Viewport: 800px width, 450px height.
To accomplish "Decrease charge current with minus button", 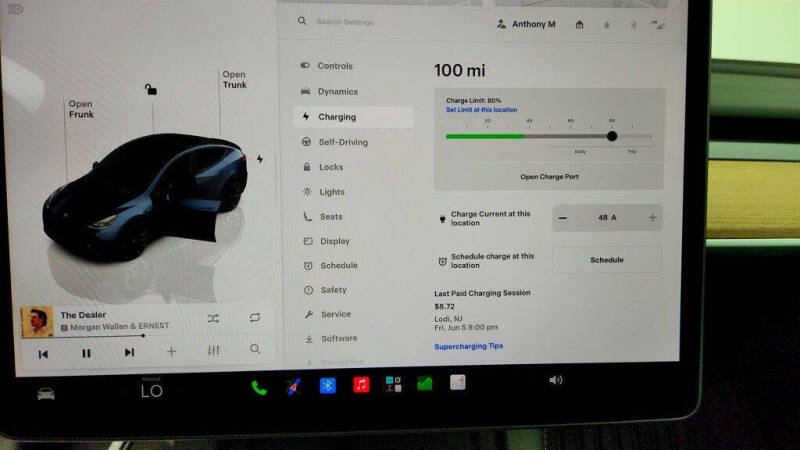I will (x=562, y=218).
